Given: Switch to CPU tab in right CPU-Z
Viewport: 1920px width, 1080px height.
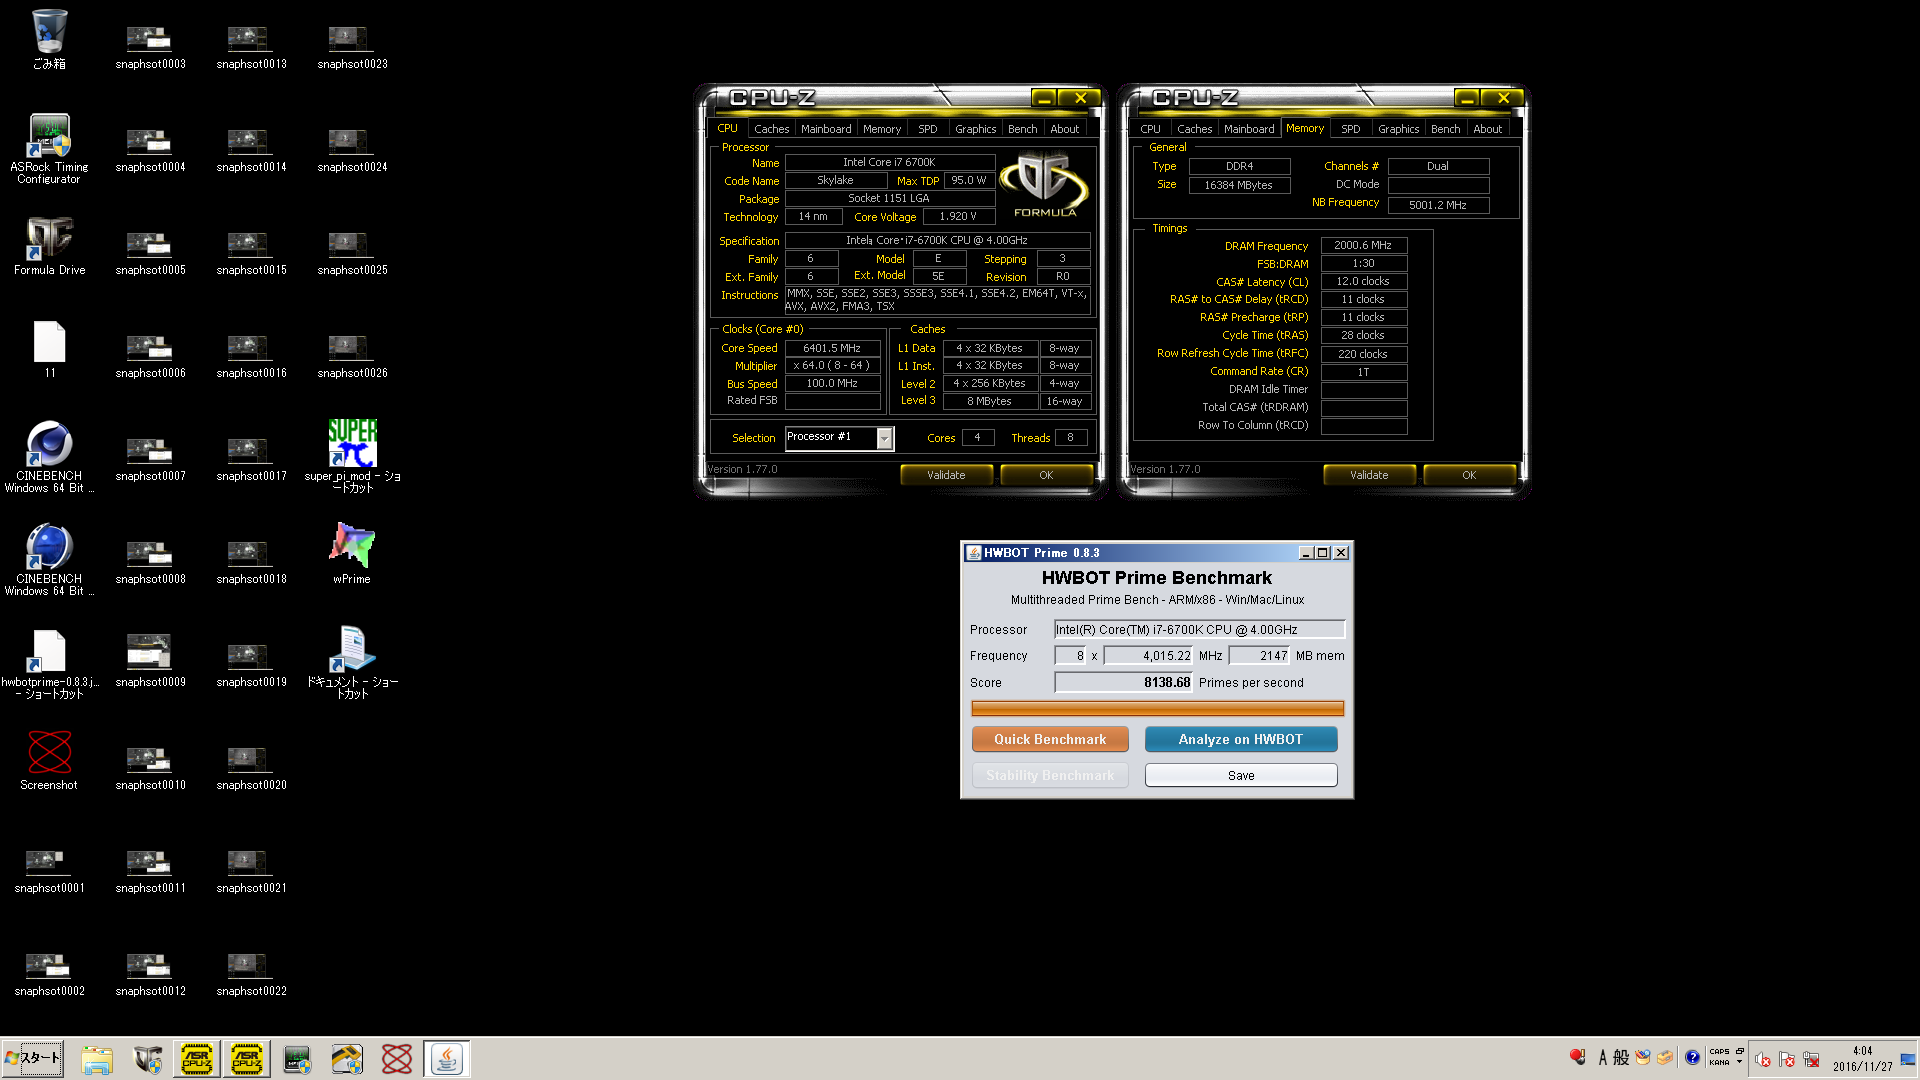Looking at the screenshot, I should click(1150, 129).
